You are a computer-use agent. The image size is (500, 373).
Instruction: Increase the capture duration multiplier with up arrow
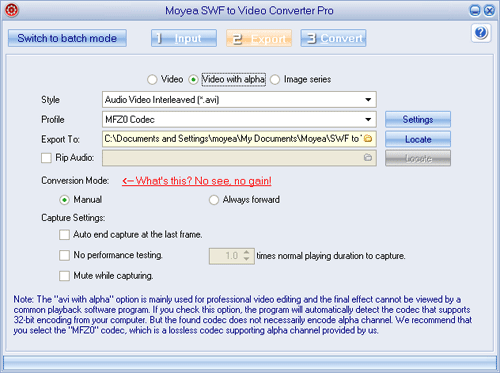[246, 252]
